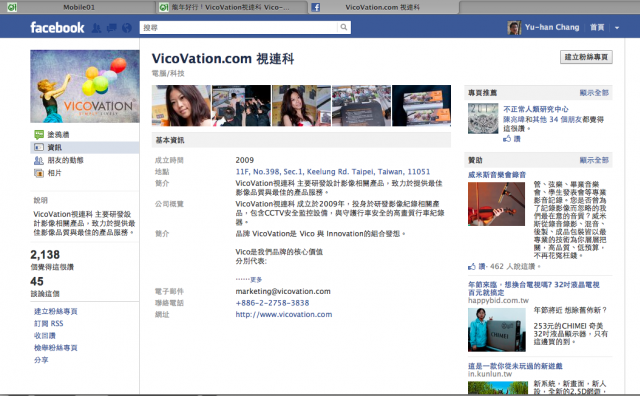
Task: Open 威米斯音樂會錄音 ad title
Action: (x=497, y=175)
